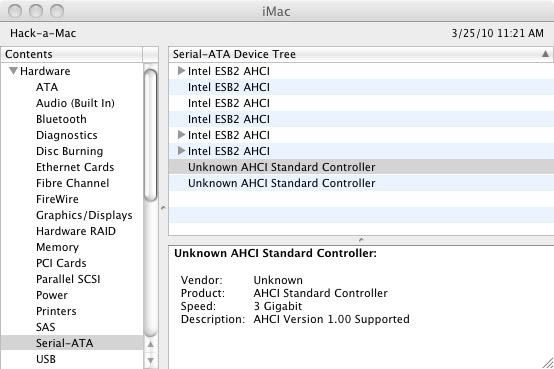Click the sidebar scroll up arrow
This screenshot has width=554, height=369.
151,344
